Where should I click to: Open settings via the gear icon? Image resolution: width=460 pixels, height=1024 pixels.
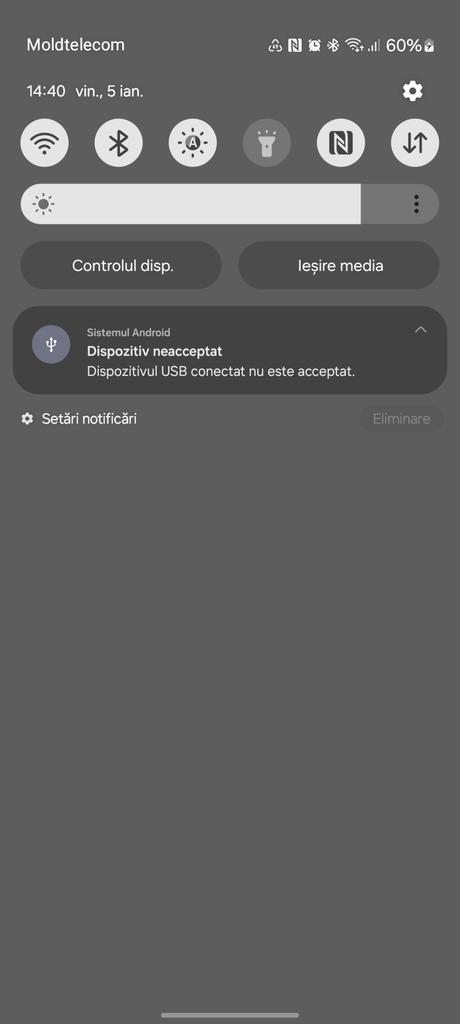412,91
